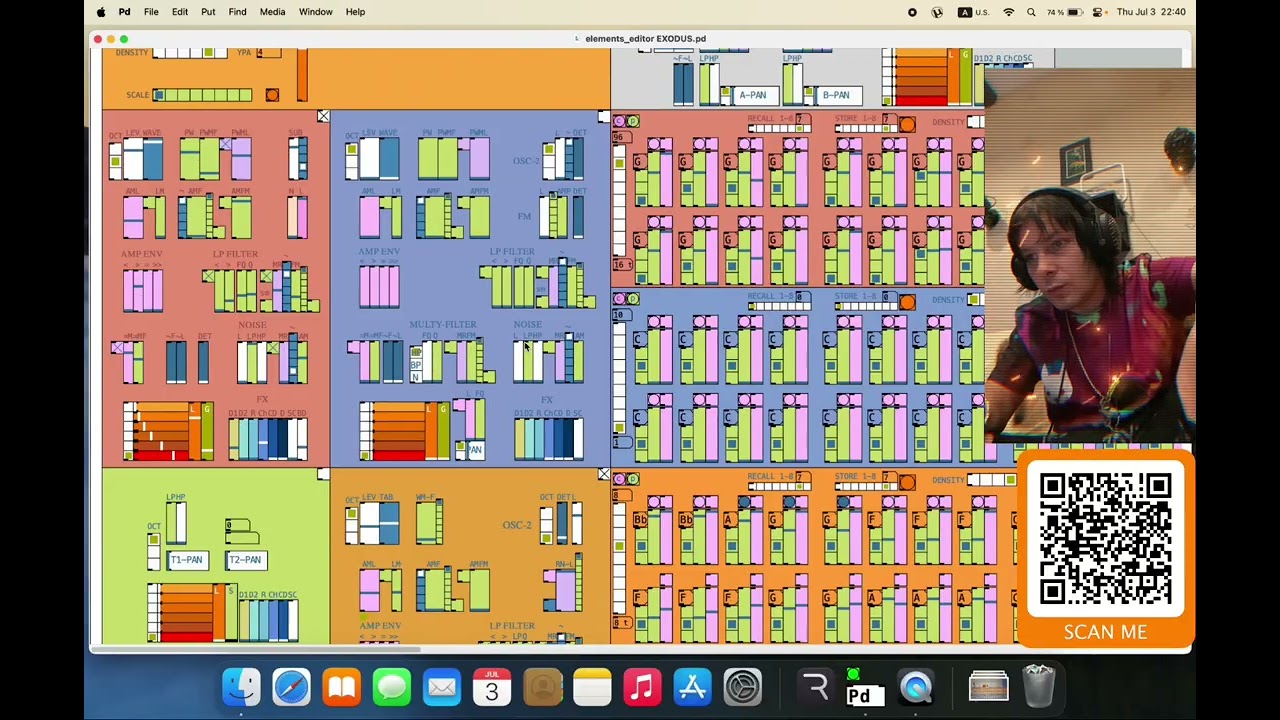This screenshot has height=720, width=1280.
Task: Click the screen recording indicator in menu bar
Action: [912, 12]
